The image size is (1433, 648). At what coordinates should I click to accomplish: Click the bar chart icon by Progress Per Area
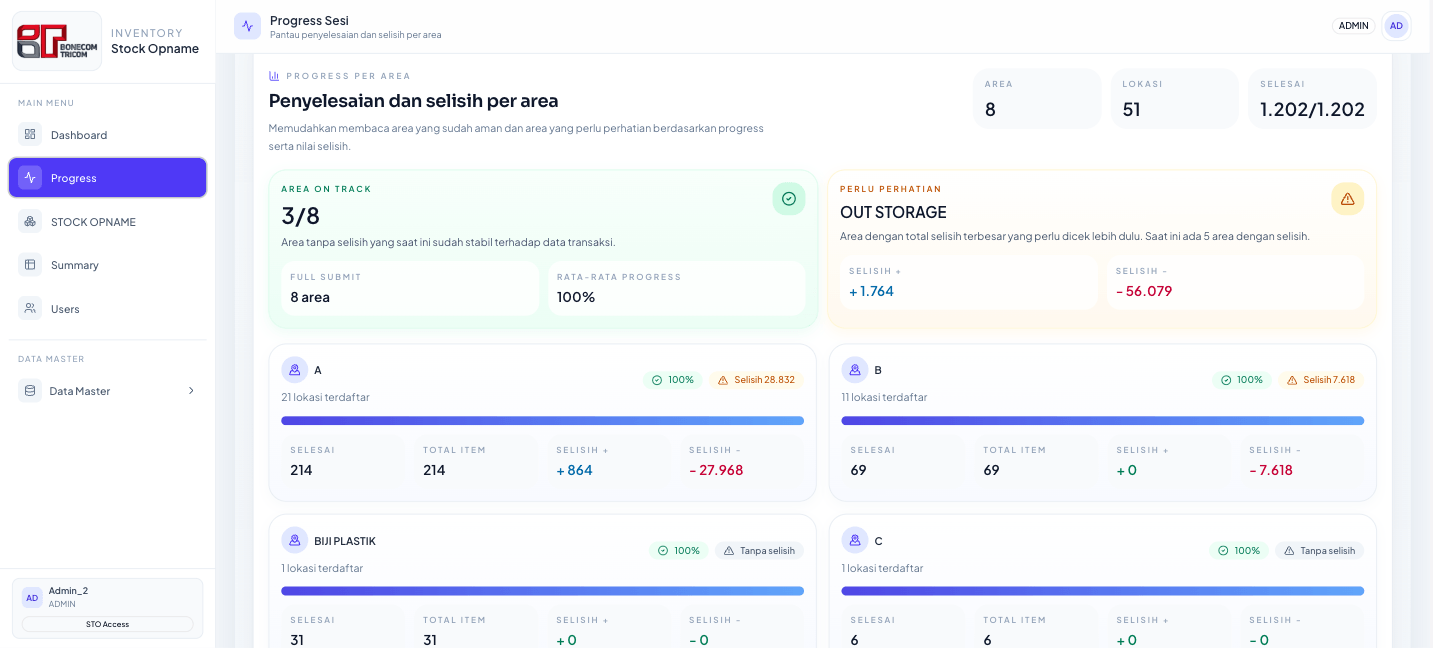tap(274, 76)
